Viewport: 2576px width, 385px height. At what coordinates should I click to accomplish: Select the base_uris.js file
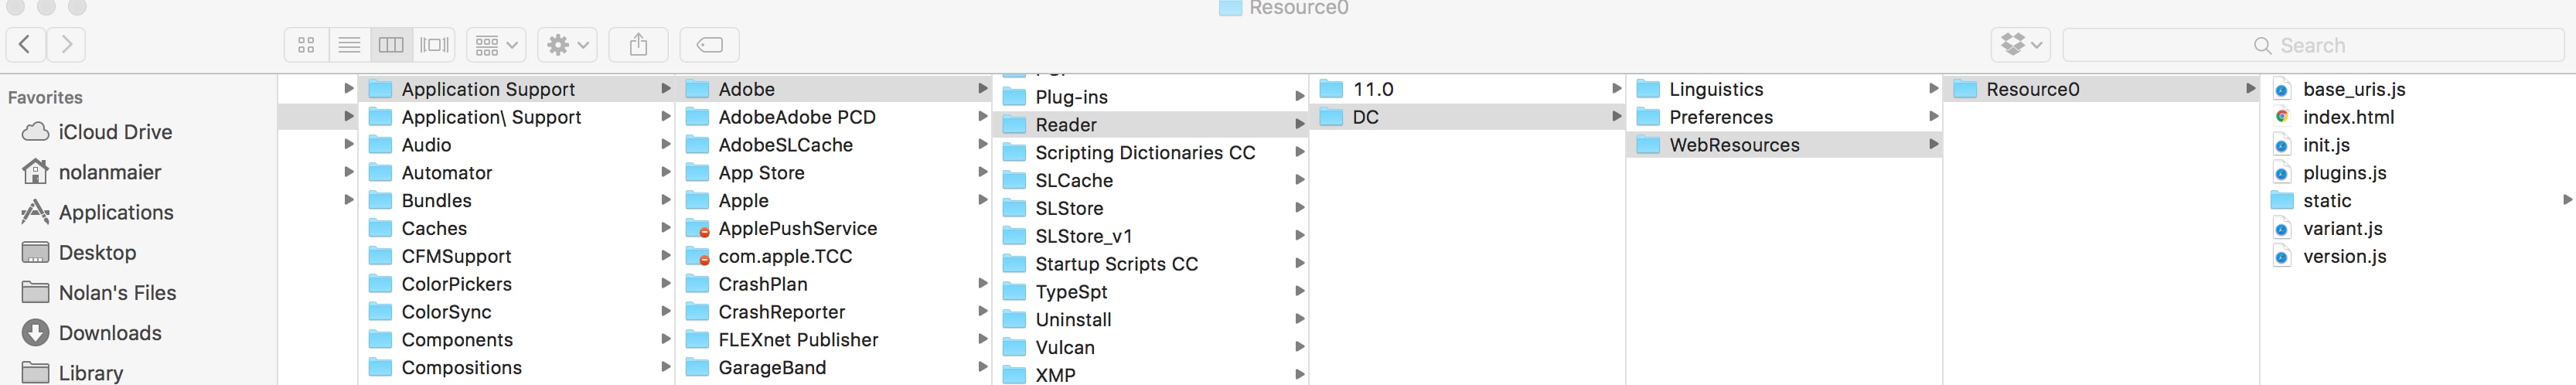point(2353,89)
